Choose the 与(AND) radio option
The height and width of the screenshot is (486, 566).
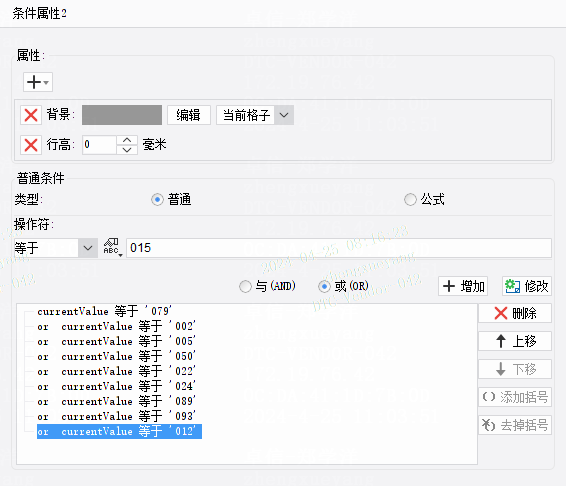point(245,287)
